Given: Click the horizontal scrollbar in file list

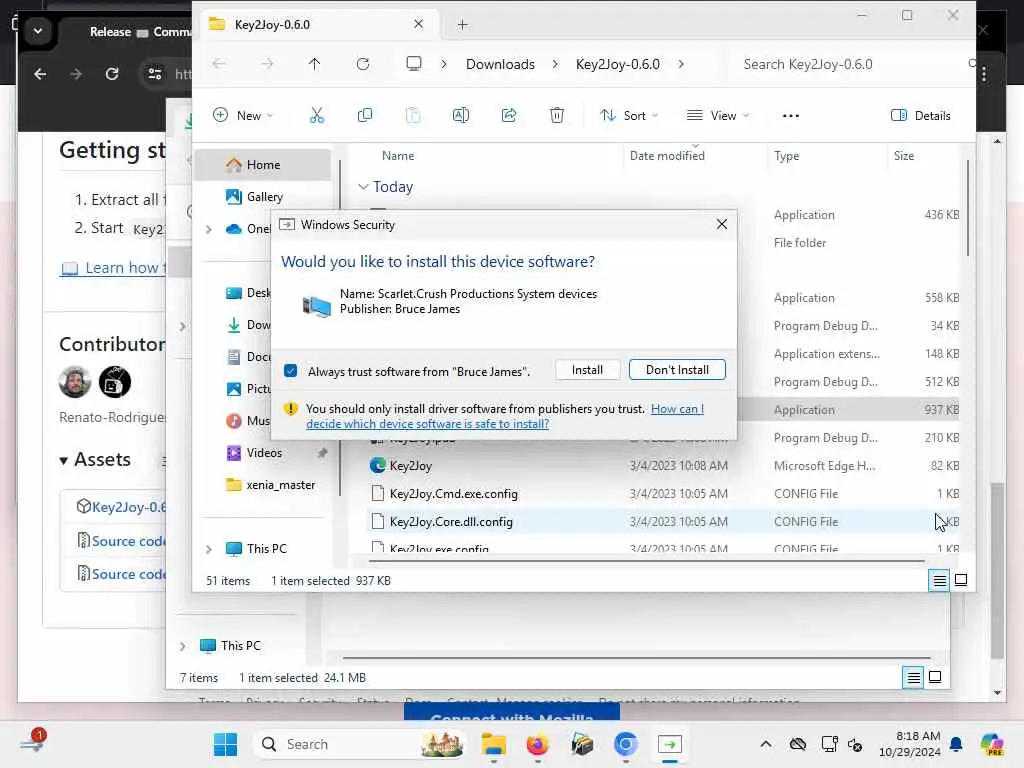Looking at the screenshot, I should 647,561.
